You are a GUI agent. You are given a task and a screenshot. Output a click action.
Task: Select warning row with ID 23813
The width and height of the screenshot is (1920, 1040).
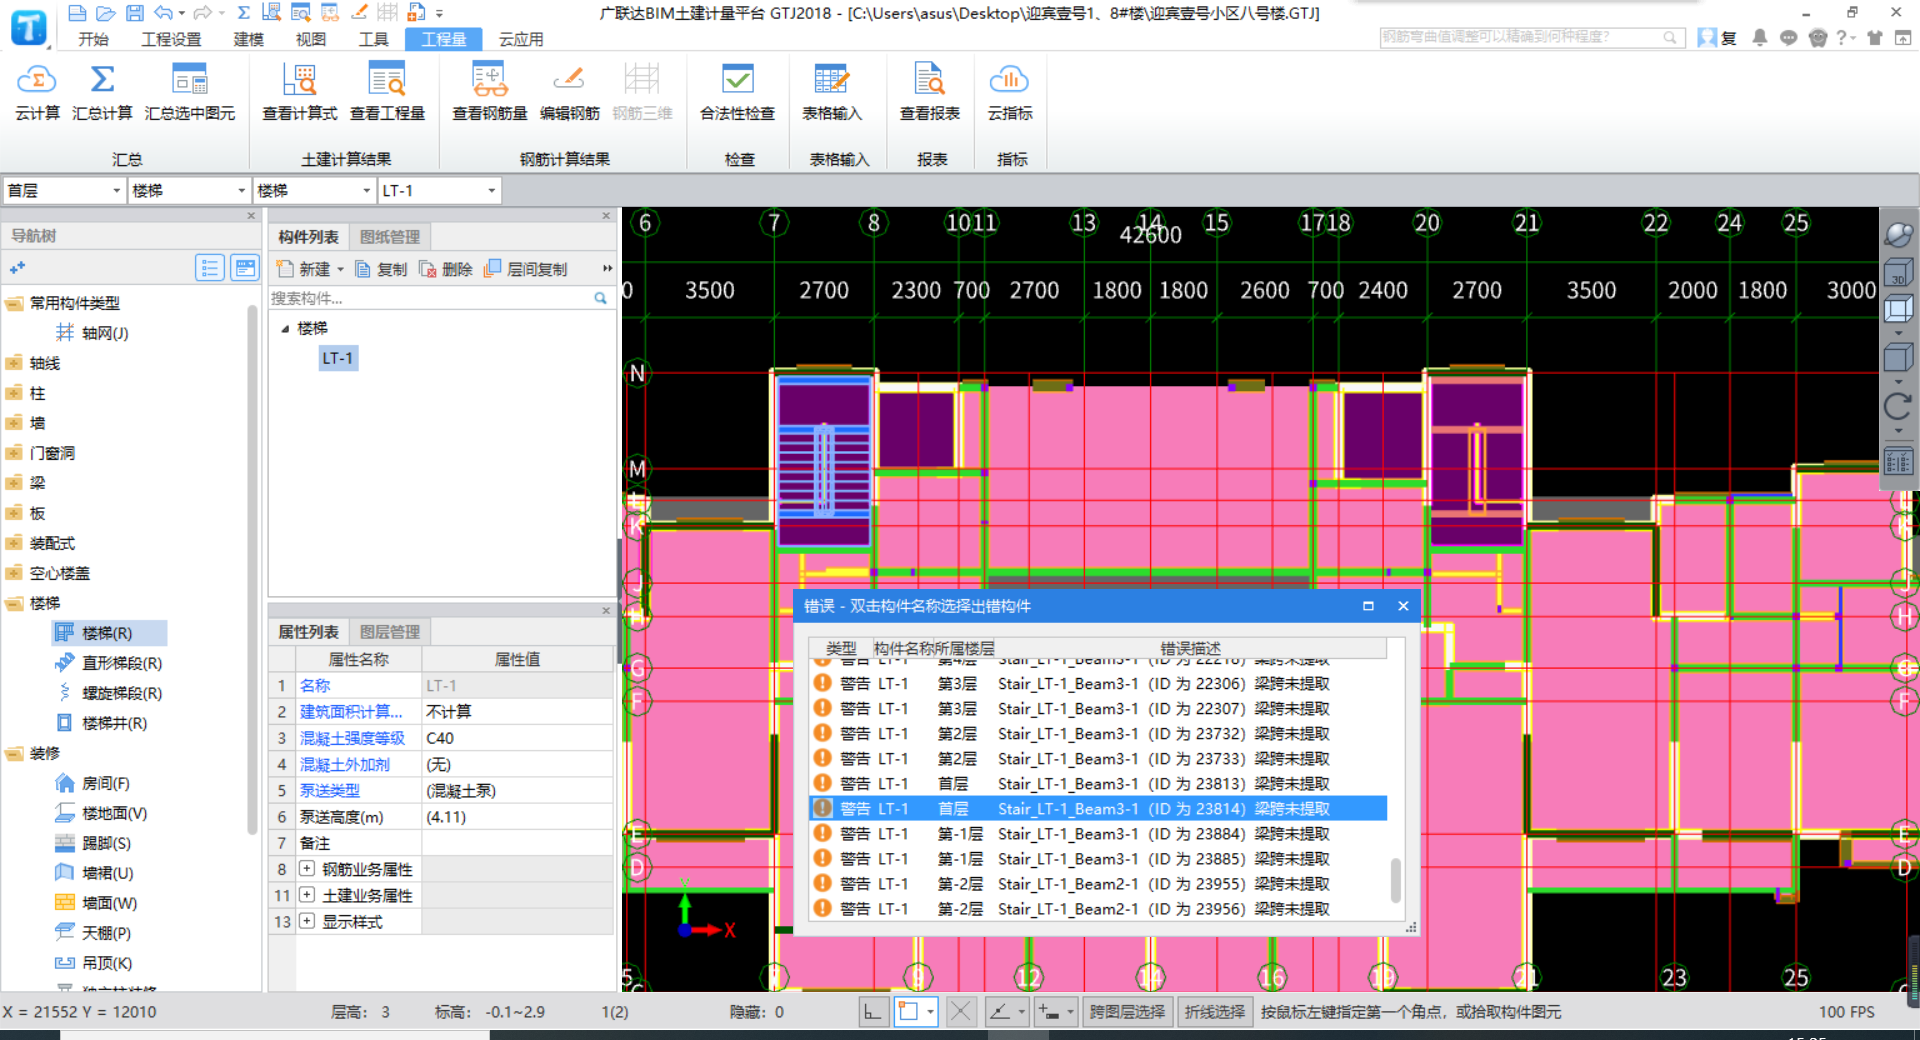[x=1097, y=783]
